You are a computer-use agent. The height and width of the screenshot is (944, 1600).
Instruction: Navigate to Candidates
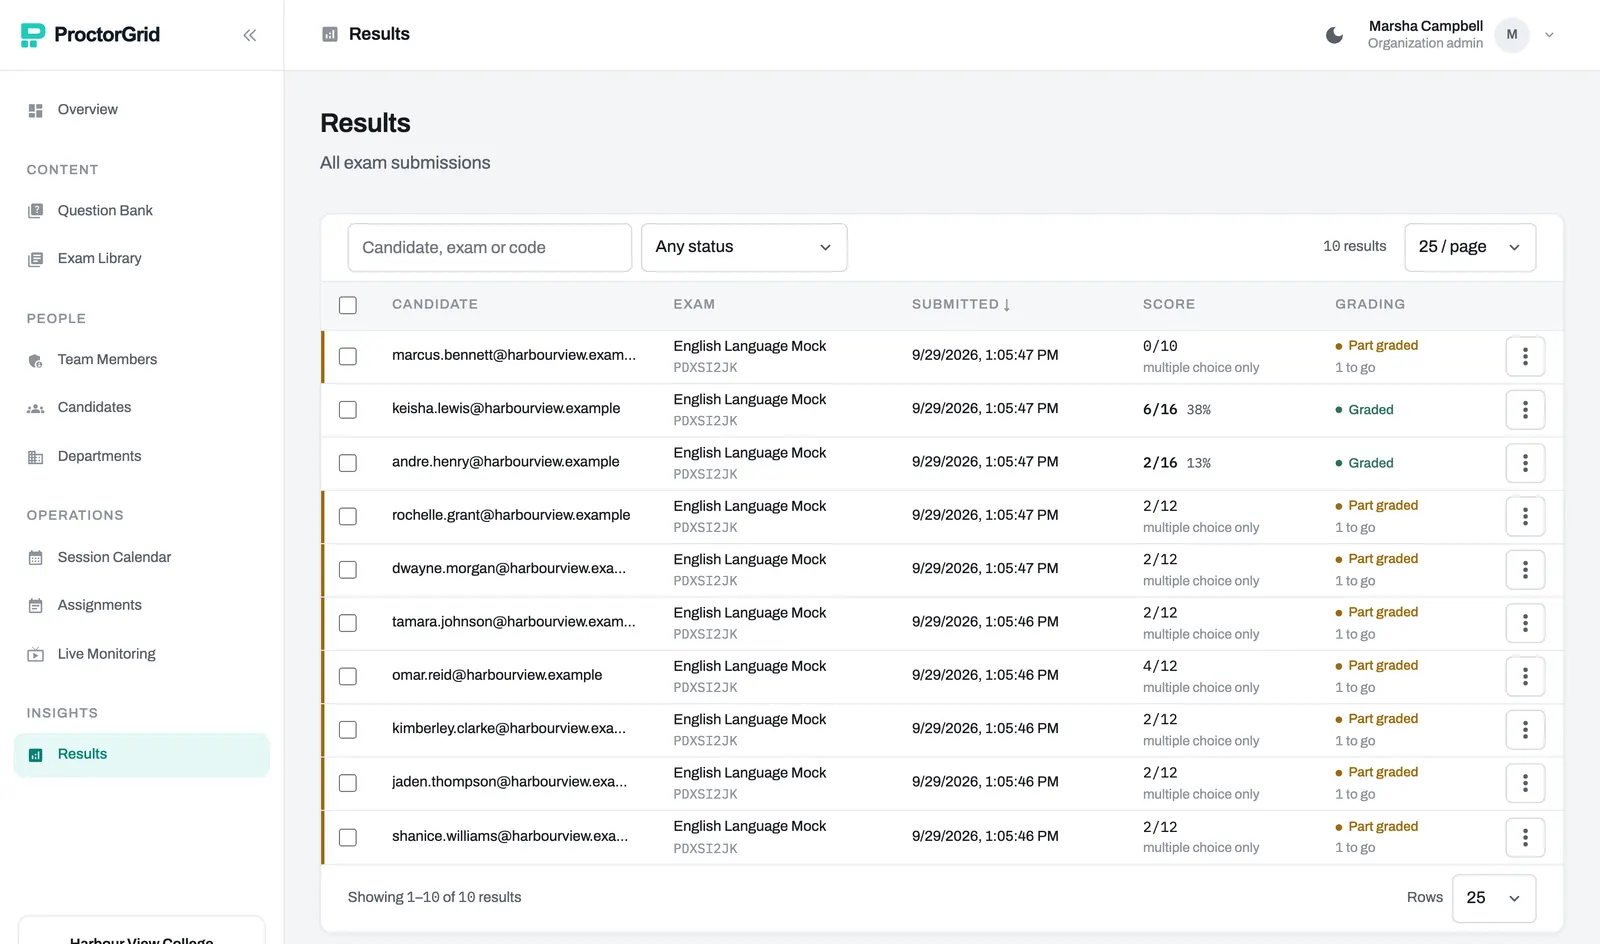(x=142, y=408)
